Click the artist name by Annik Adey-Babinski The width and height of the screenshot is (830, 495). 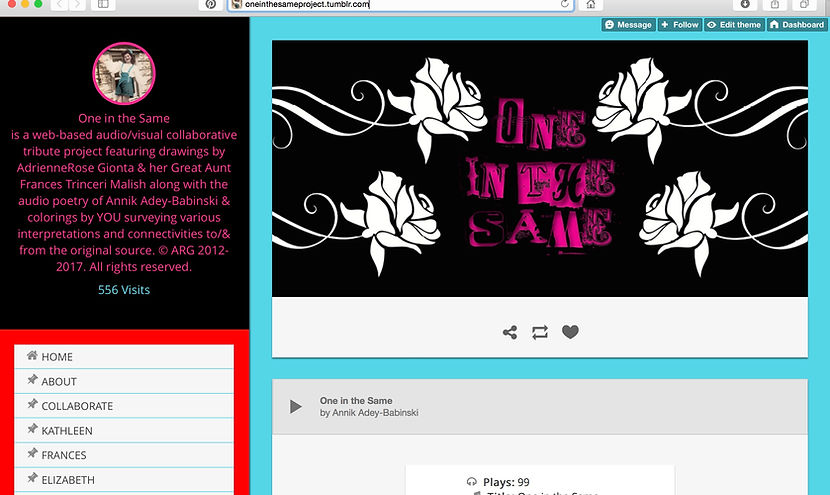(369, 413)
